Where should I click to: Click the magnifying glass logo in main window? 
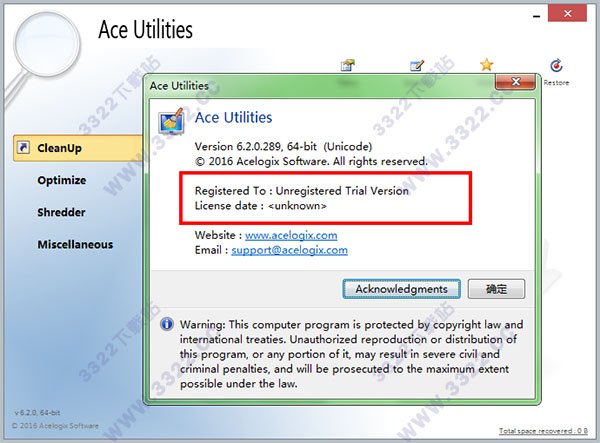click(43, 57)
